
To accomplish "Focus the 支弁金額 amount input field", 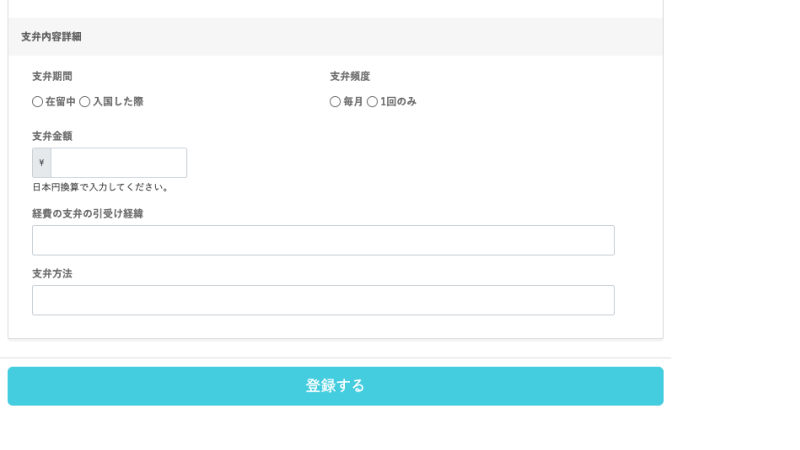I will (119, 163).
